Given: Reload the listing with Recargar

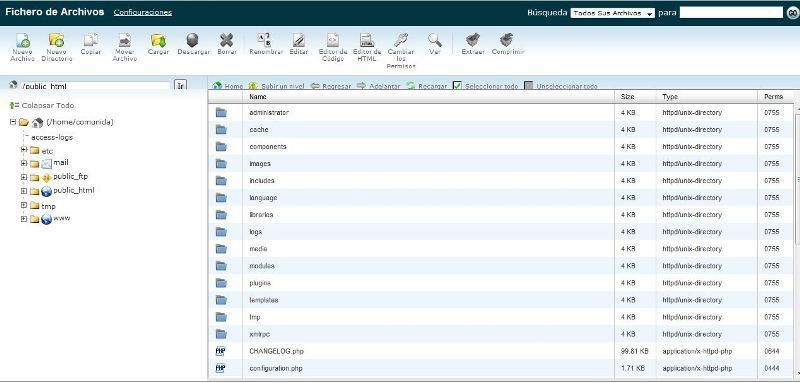Looking at the screenshot, I should tap(427, 86).
